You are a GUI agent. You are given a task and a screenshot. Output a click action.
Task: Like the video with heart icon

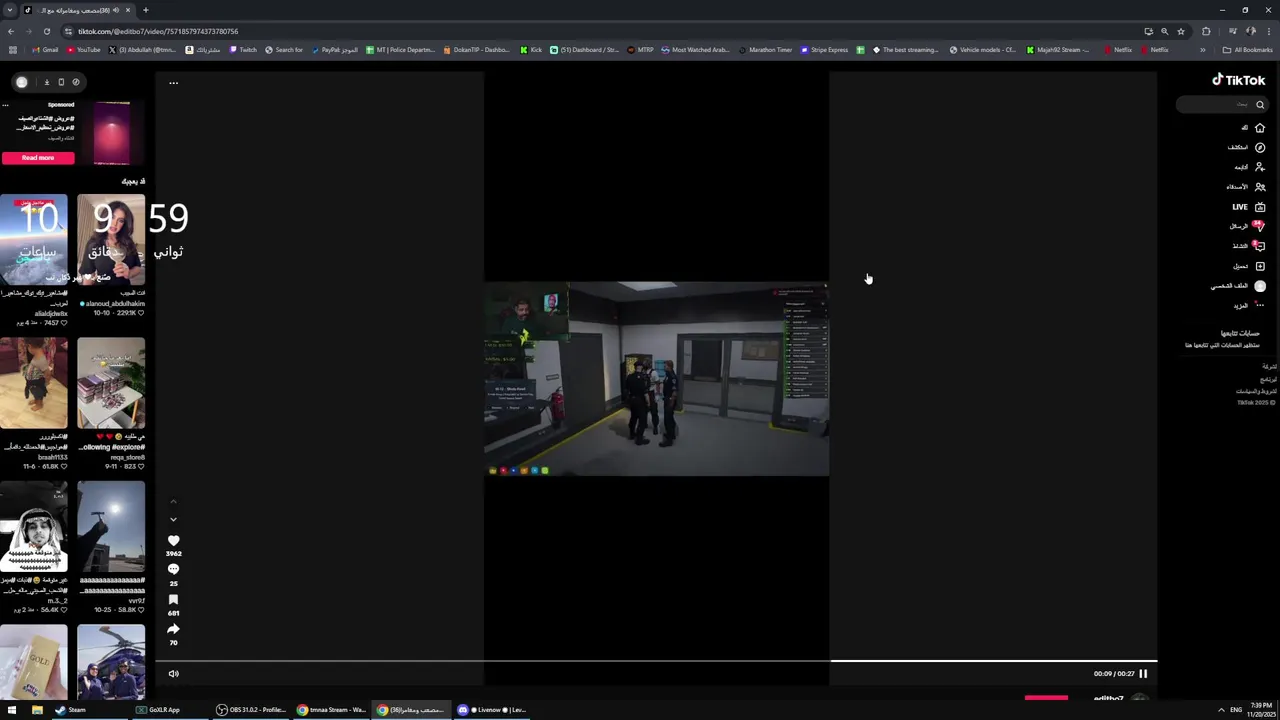click(173, 541)
